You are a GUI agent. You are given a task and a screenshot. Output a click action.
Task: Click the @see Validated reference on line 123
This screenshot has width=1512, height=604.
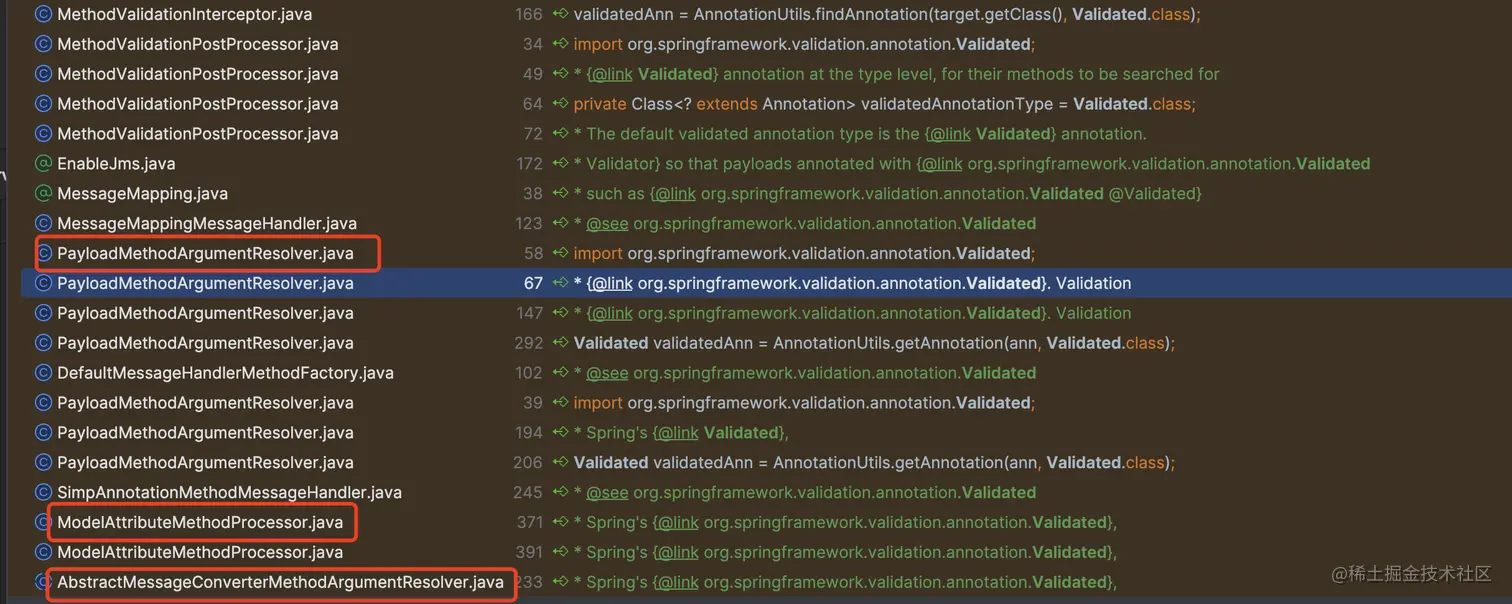click(x=608, y=223)
